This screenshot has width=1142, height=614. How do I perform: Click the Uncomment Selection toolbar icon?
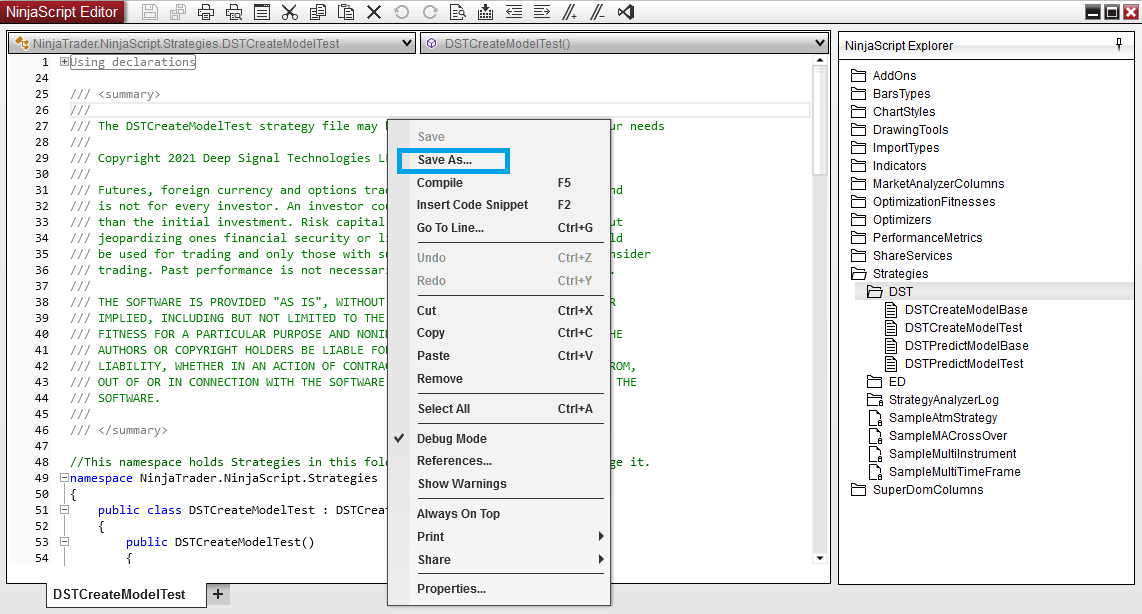[x=597, y=12]
